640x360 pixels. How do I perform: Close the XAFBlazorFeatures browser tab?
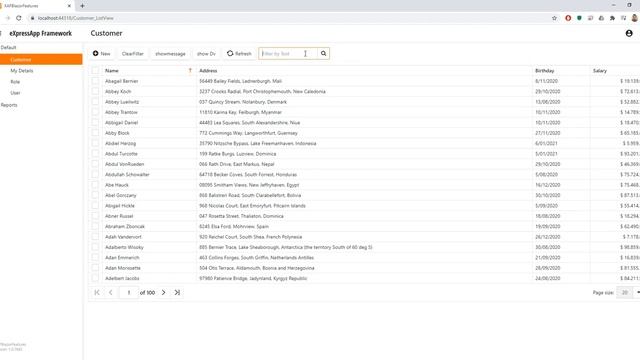tap(69, 6)
